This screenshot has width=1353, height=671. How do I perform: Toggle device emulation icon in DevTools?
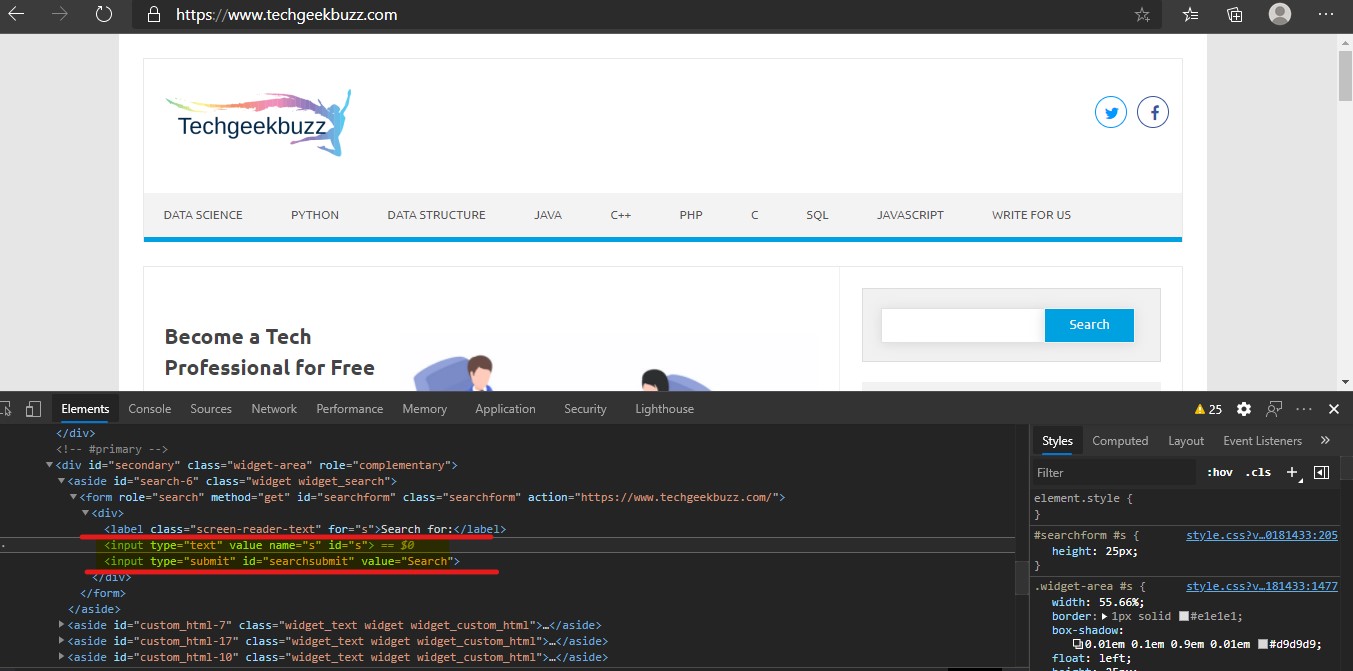(x=33, y=409)
